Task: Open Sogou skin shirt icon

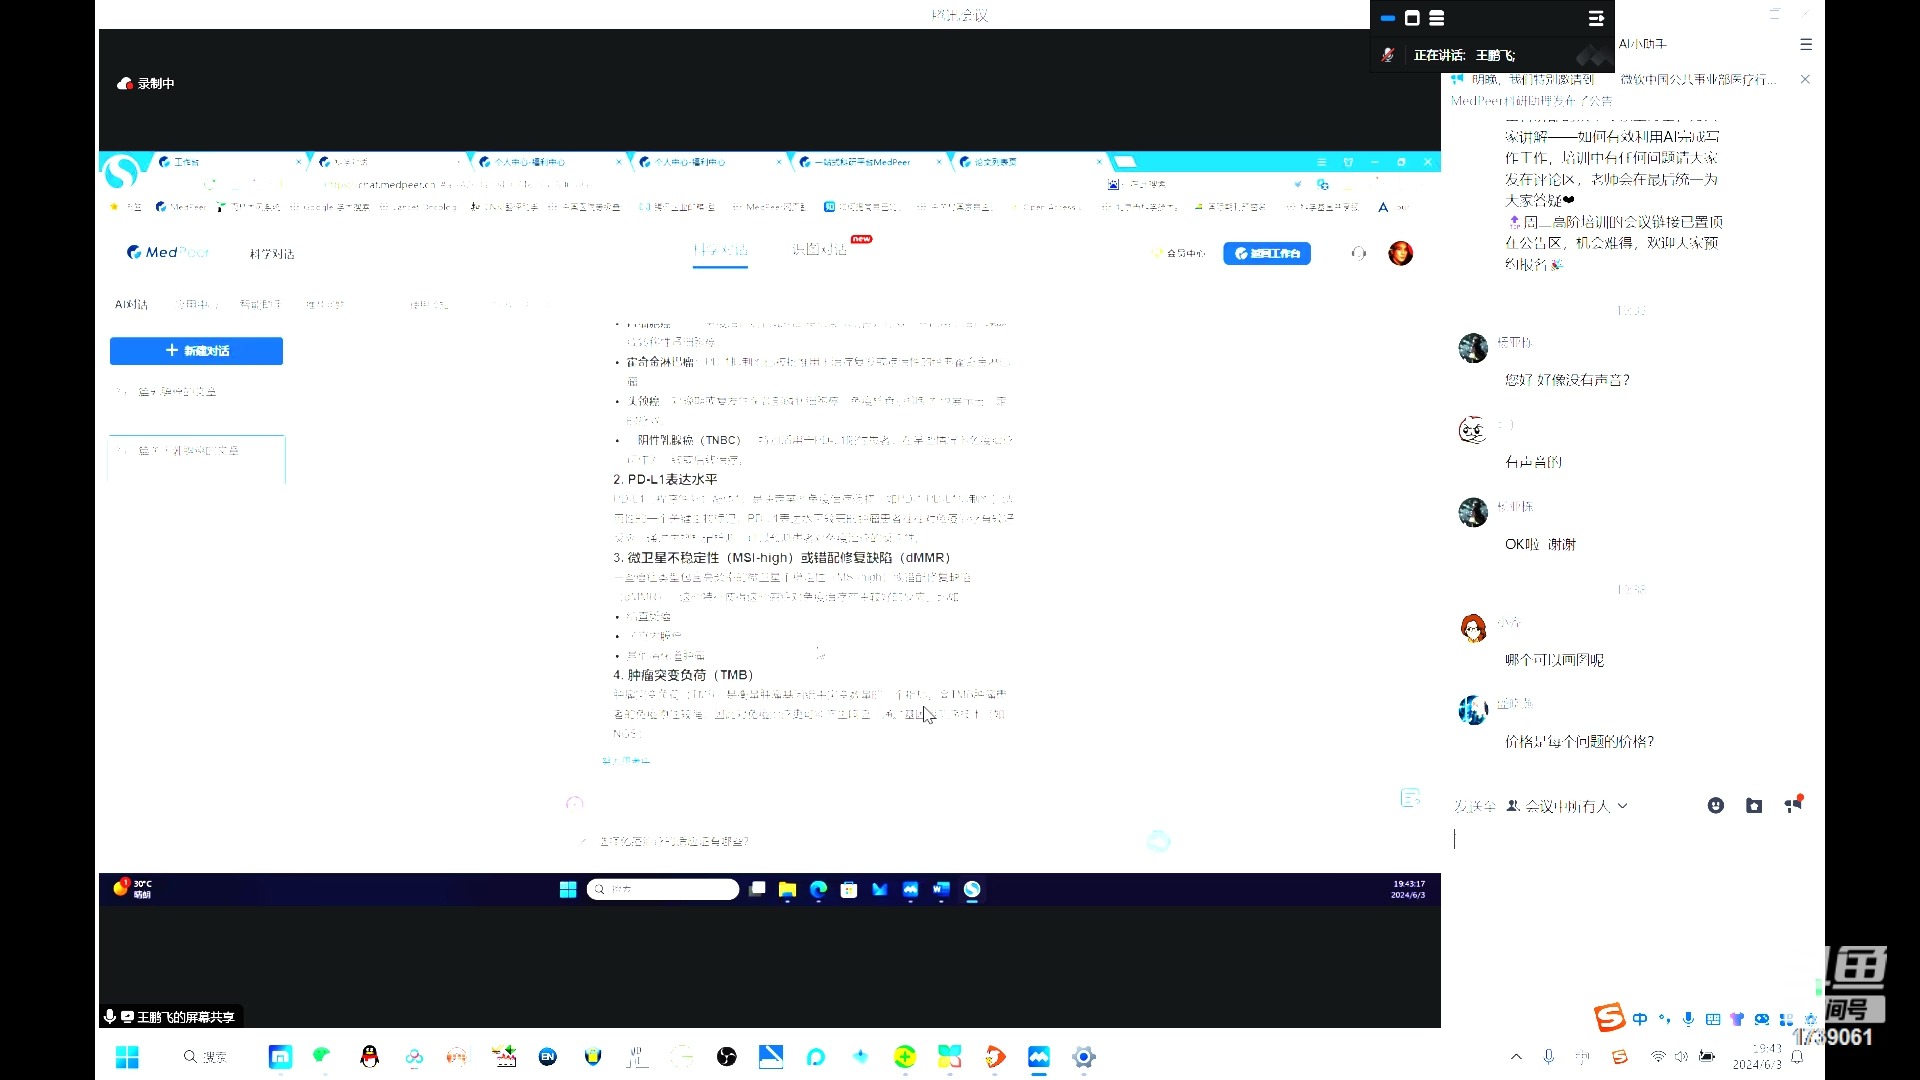Action: [1737, 1019]
